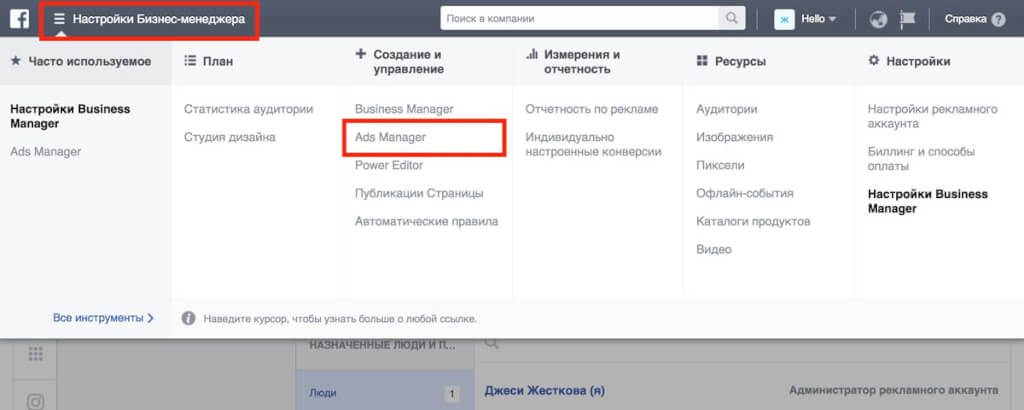
Task: Click the Instagram icon in sidebar
Action: click(35, 401)
